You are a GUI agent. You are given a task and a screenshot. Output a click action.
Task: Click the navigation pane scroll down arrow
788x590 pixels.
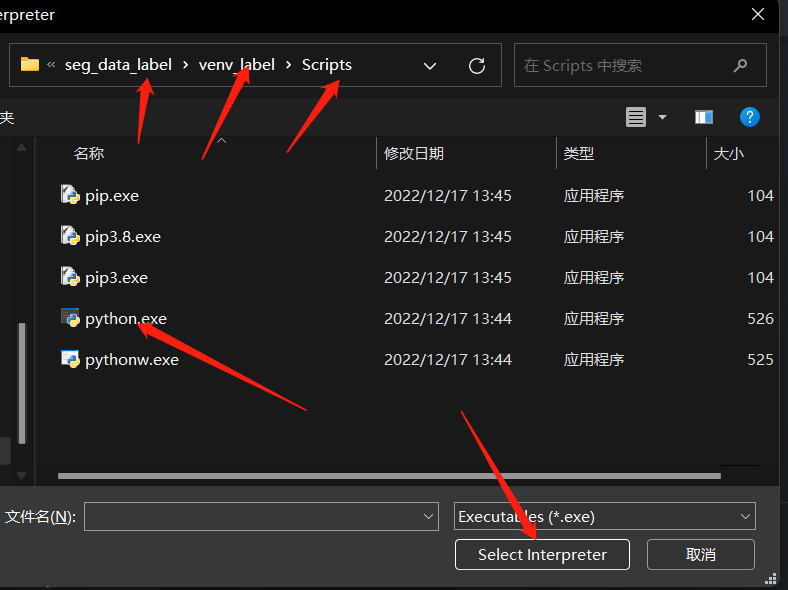(x=21, y=475)
